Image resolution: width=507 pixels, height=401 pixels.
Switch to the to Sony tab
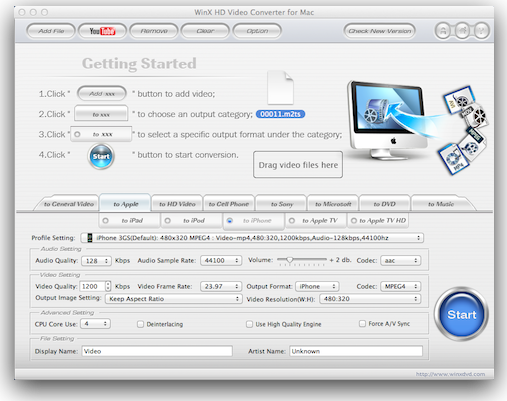[x=282, y=204]
